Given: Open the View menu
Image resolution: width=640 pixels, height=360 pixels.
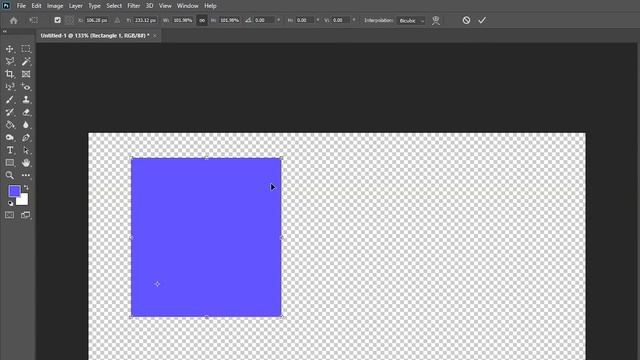Looking at the screenshot, I should (165, 6).
